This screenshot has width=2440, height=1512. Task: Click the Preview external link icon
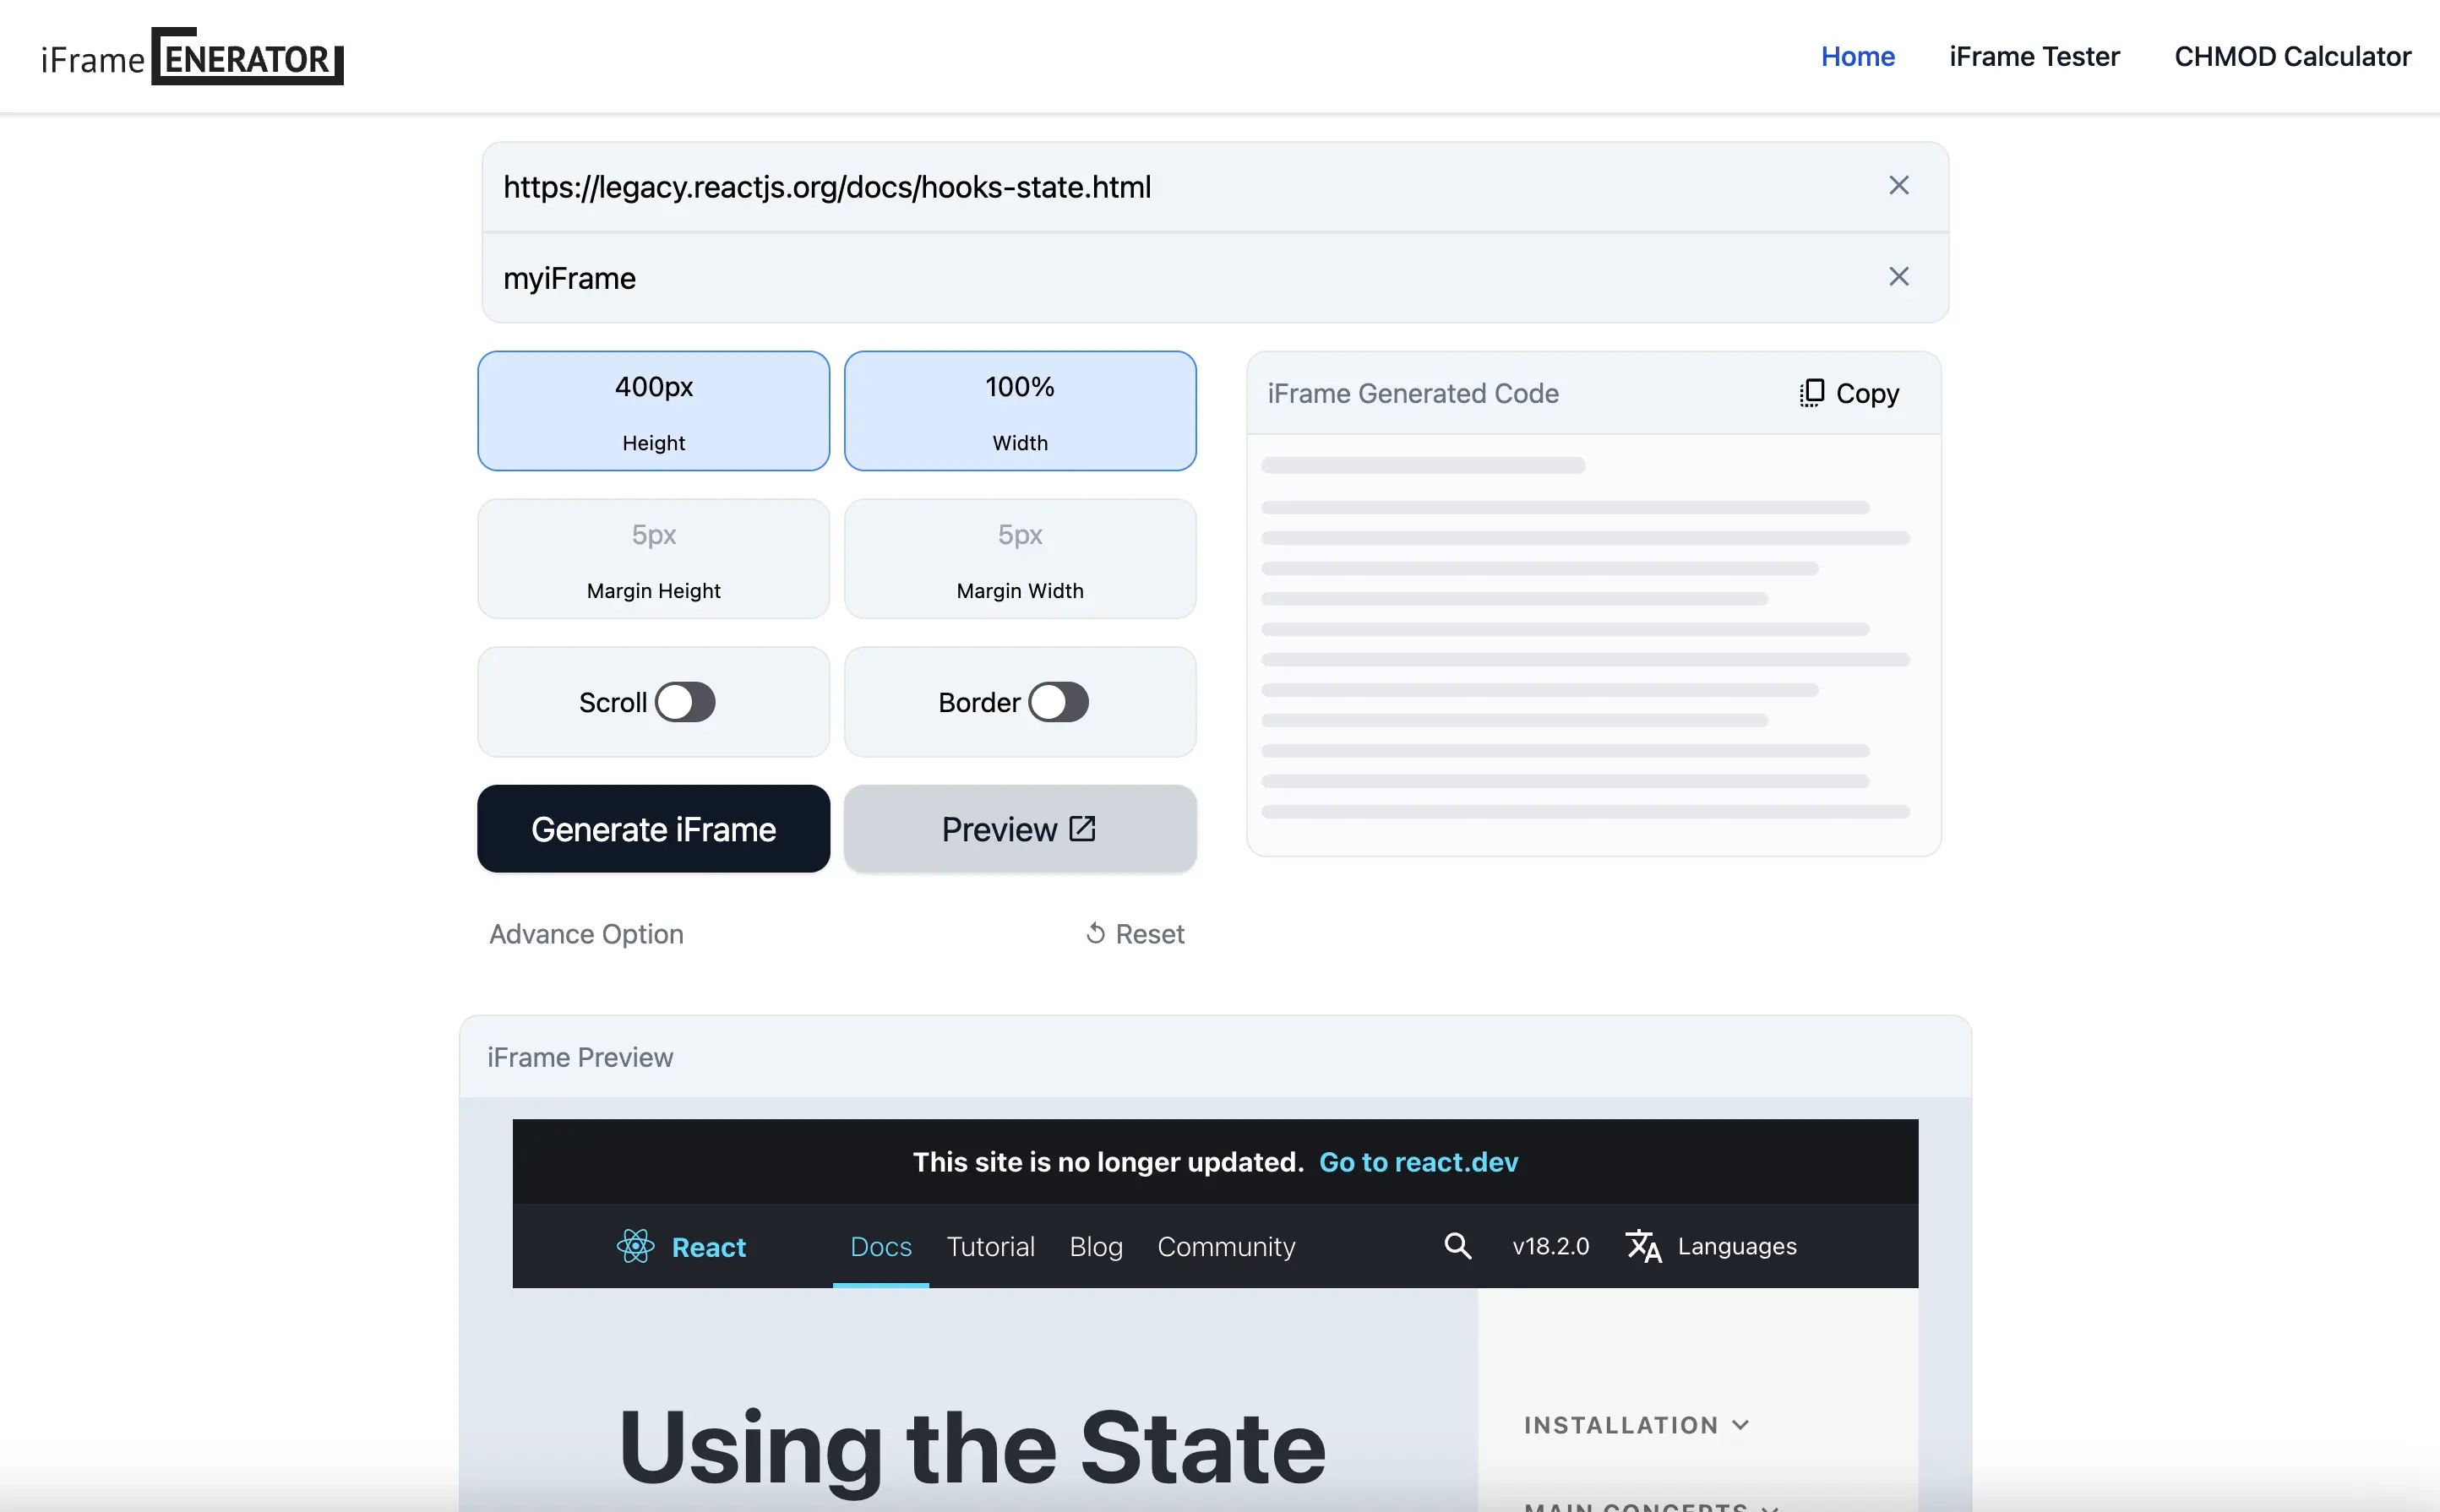(x=1081, y=828)
